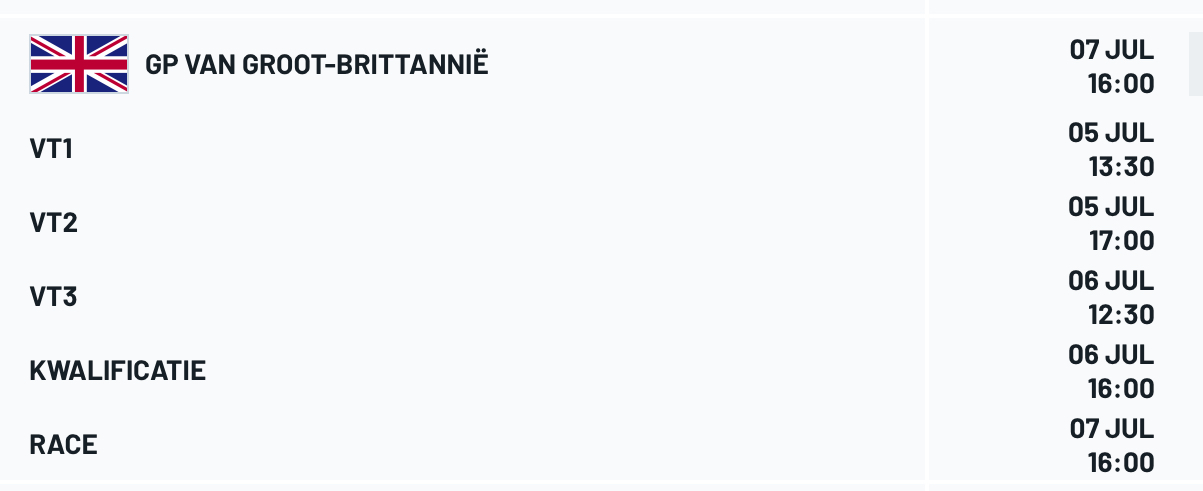Select the Race session label

click(x=64, y=446)
